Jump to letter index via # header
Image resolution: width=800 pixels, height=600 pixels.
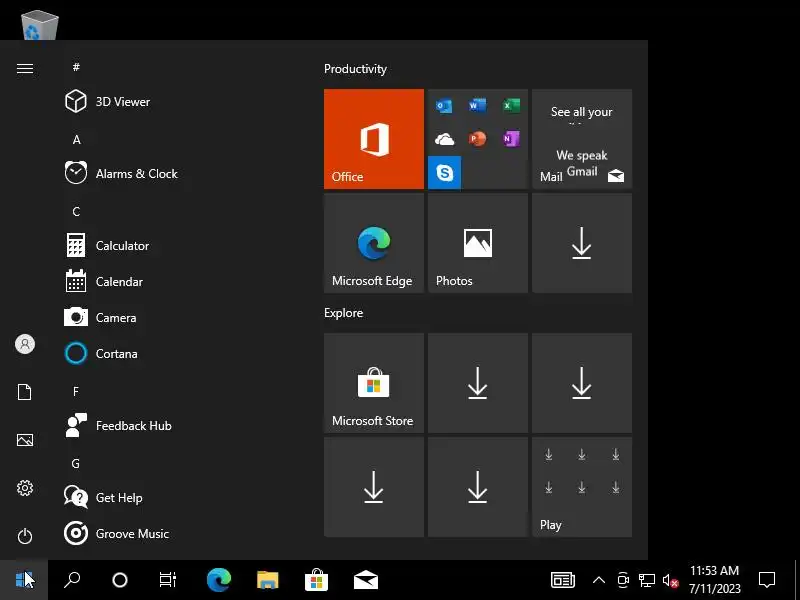tap(76, 67)
